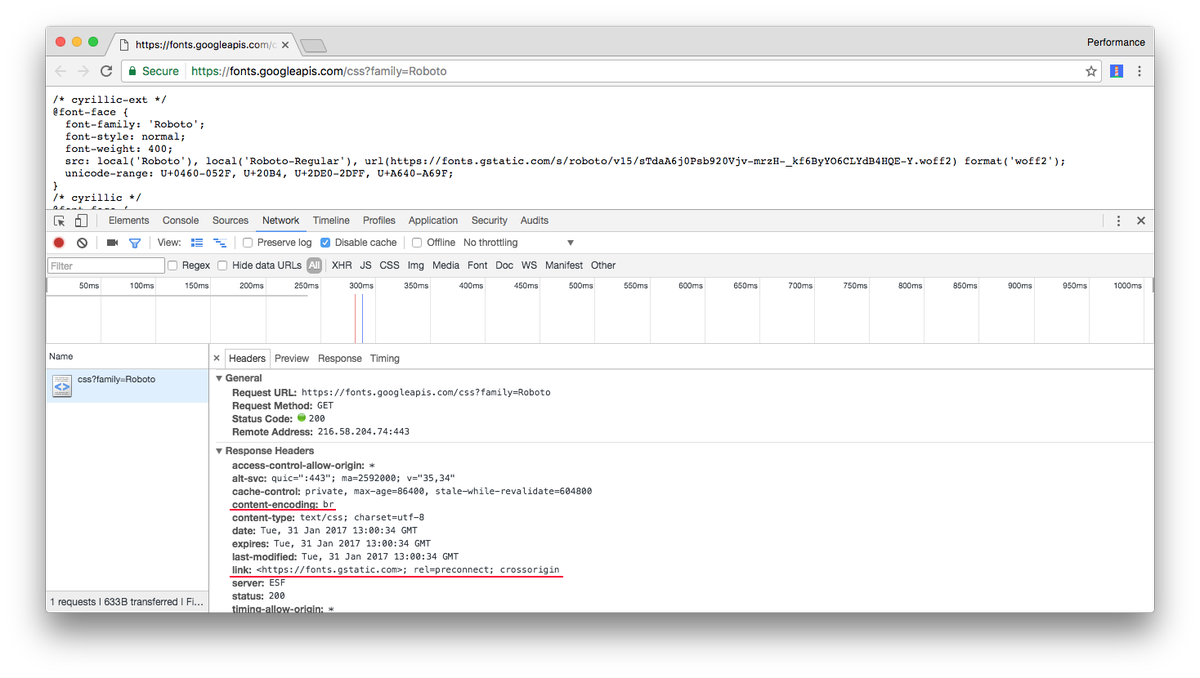Viewport: 1200px width, 678px height.
Task: Open the Security panel tab
Action: tap(489, 221)
